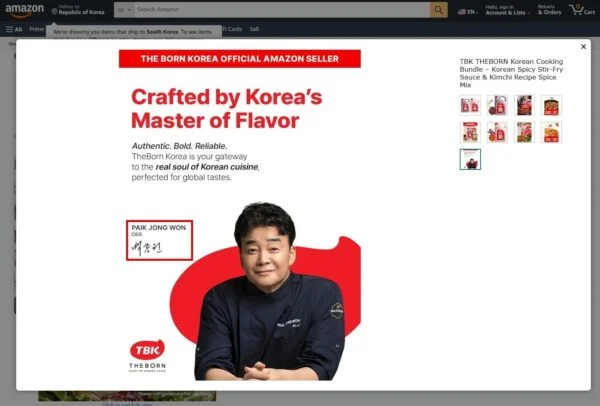Viewport: 600px width, 406px height.
Task: View second-row thumbnail with green vegetables and kimchi
Action: click(x=524, y=132)
